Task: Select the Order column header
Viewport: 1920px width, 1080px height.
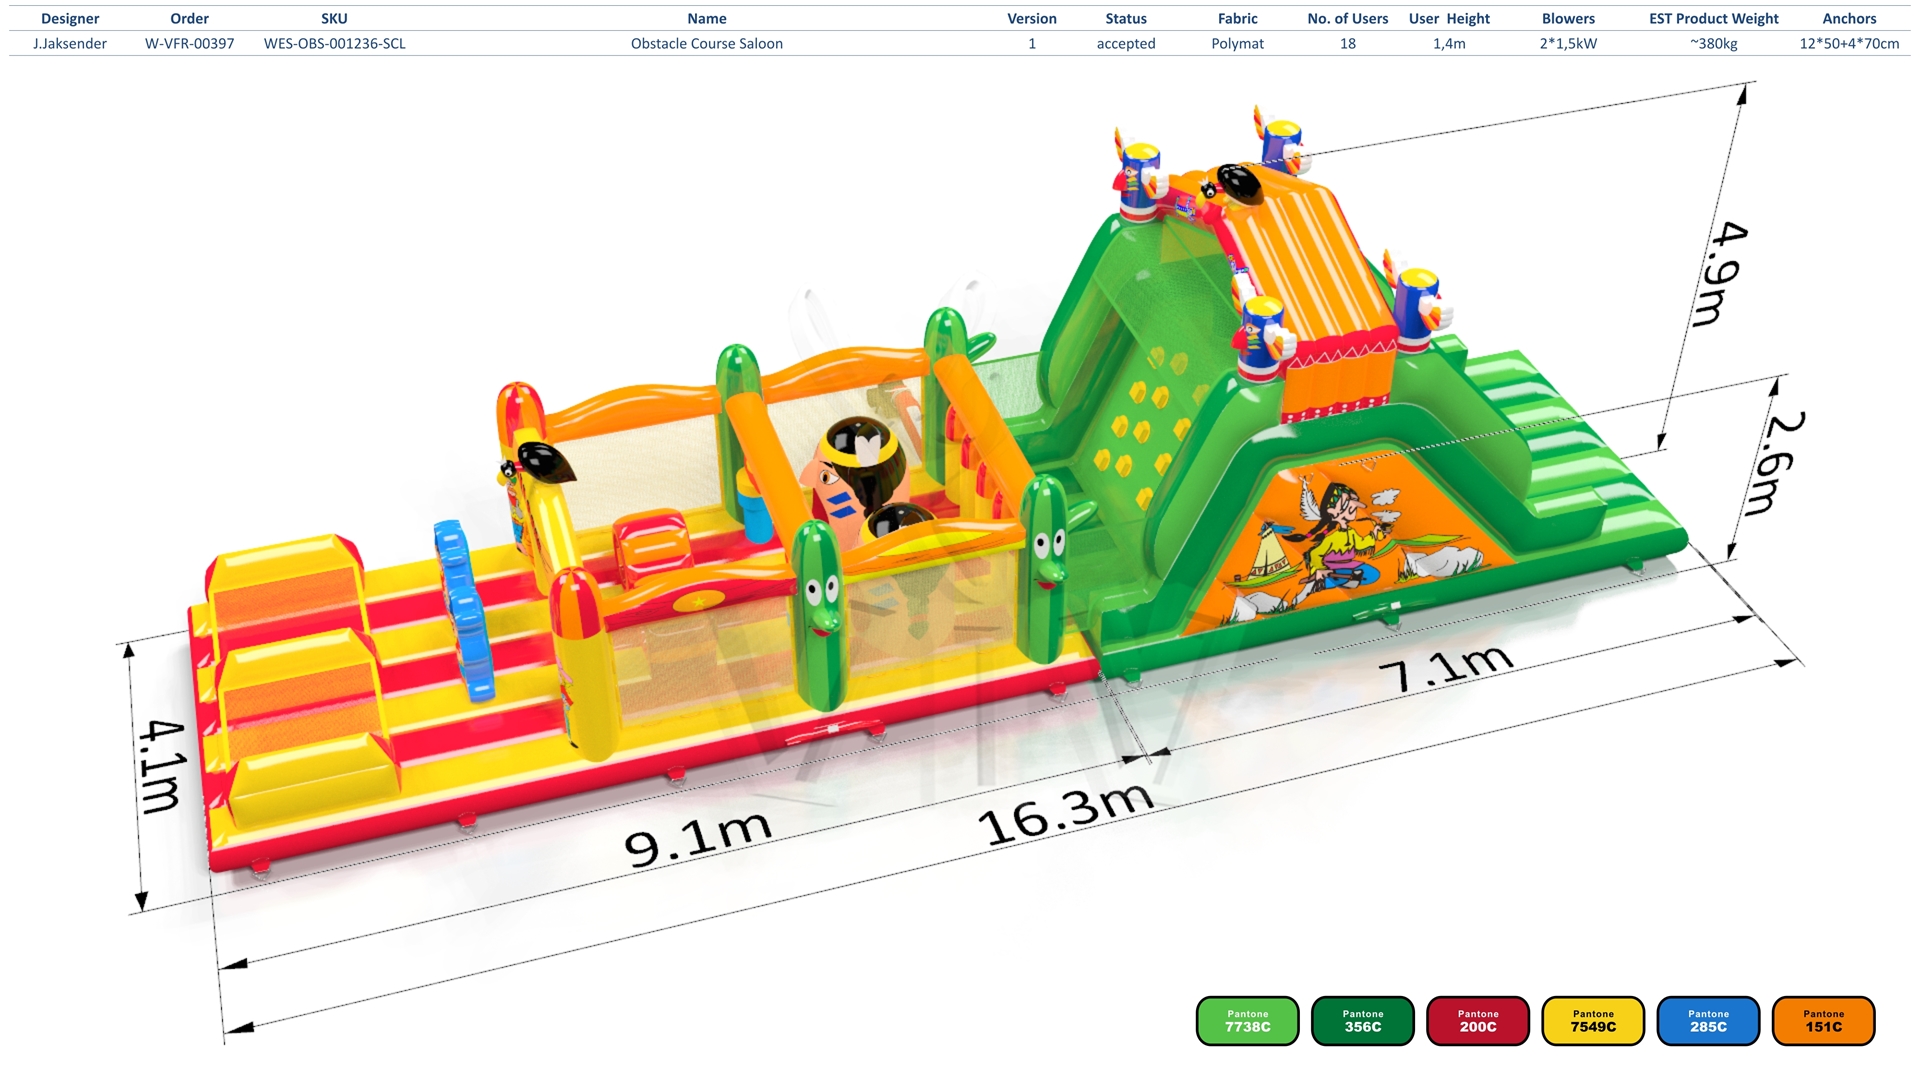Action: tap(189, 19)
